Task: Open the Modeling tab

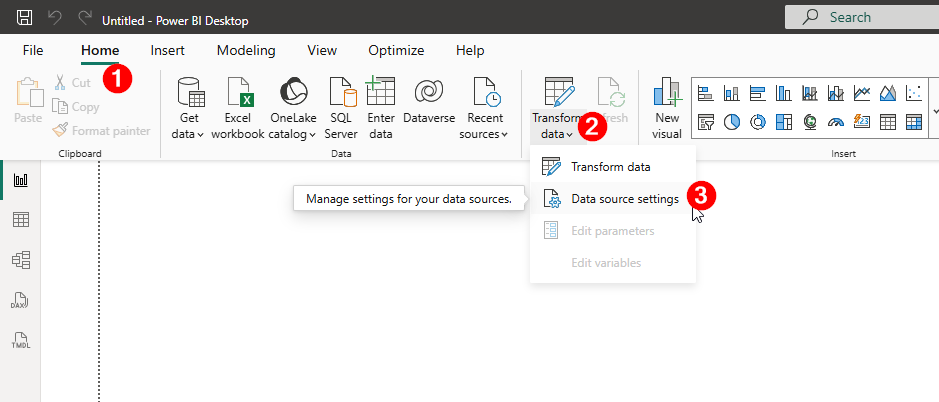Action: pyautogui.click(x=246, y=50)
